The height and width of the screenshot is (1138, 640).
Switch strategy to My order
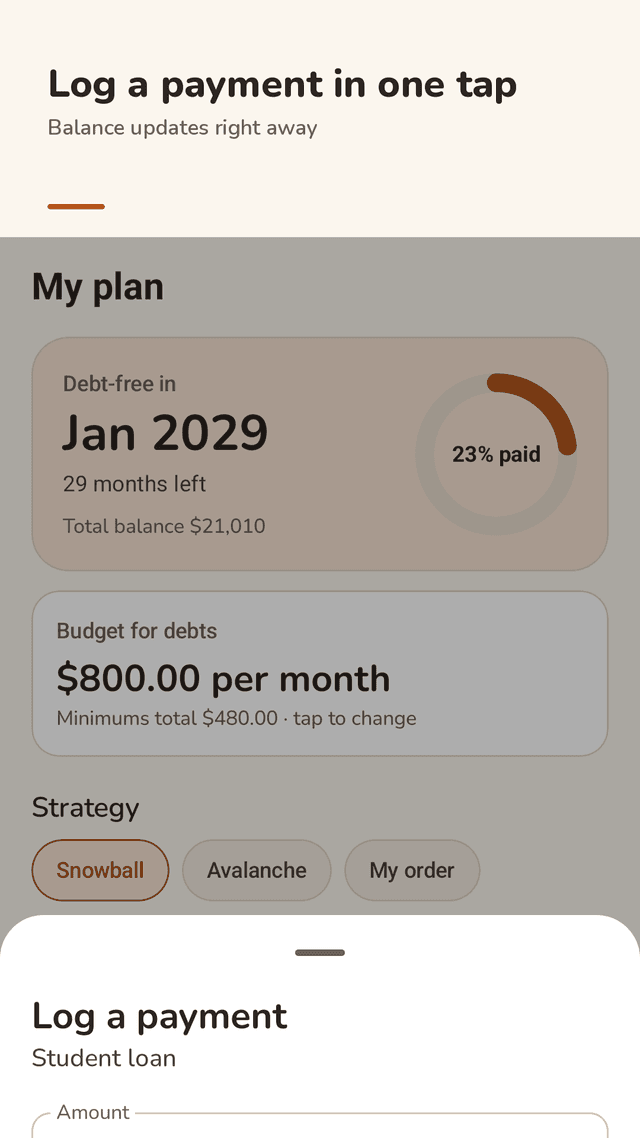coord(412,870)
